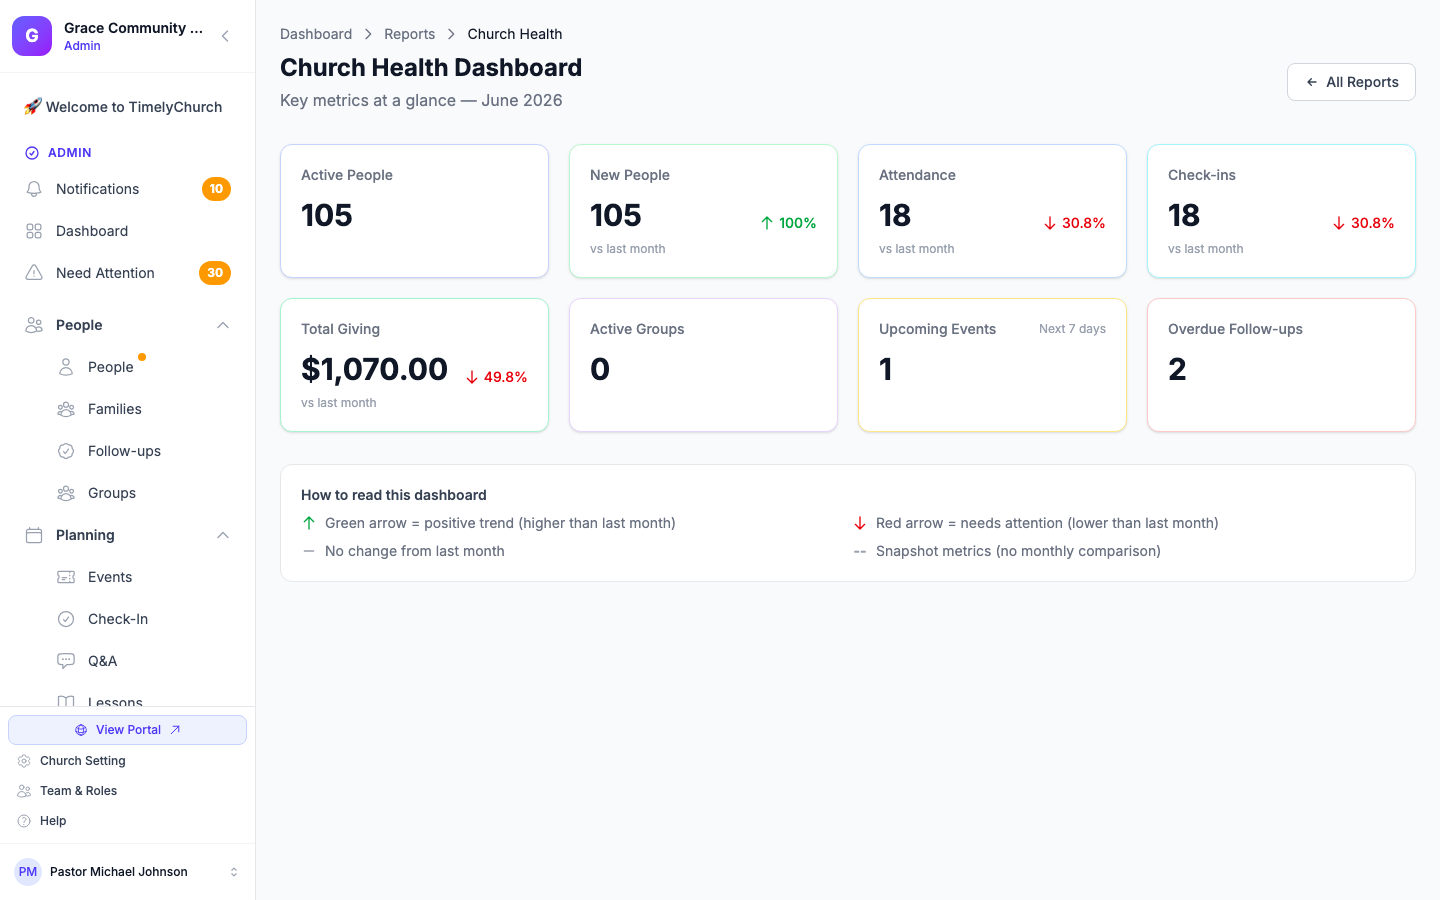The height and width of the screenshot is (900, 1440).
Task: Click Welcome to TimelyChurch link
Action: pos(128,107)
